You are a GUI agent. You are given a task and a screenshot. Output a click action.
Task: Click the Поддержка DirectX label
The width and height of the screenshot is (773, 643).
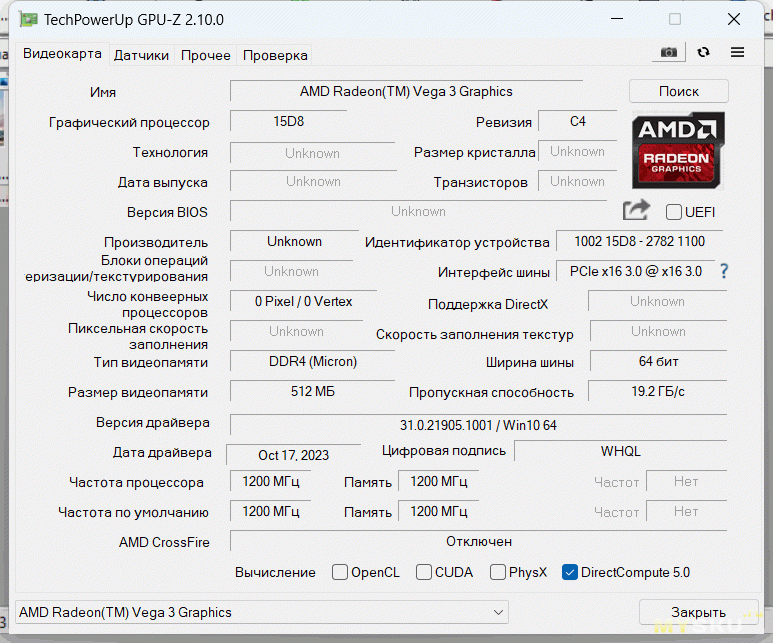tap(488, 304)
